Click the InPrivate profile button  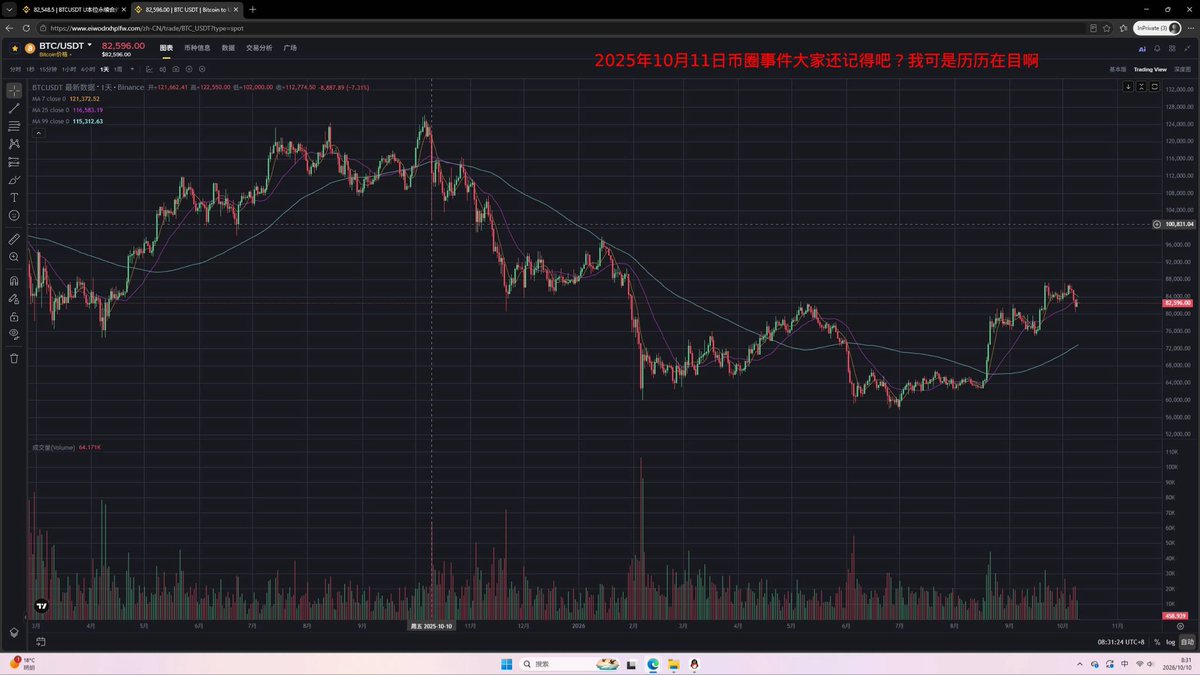(1157, 28)
